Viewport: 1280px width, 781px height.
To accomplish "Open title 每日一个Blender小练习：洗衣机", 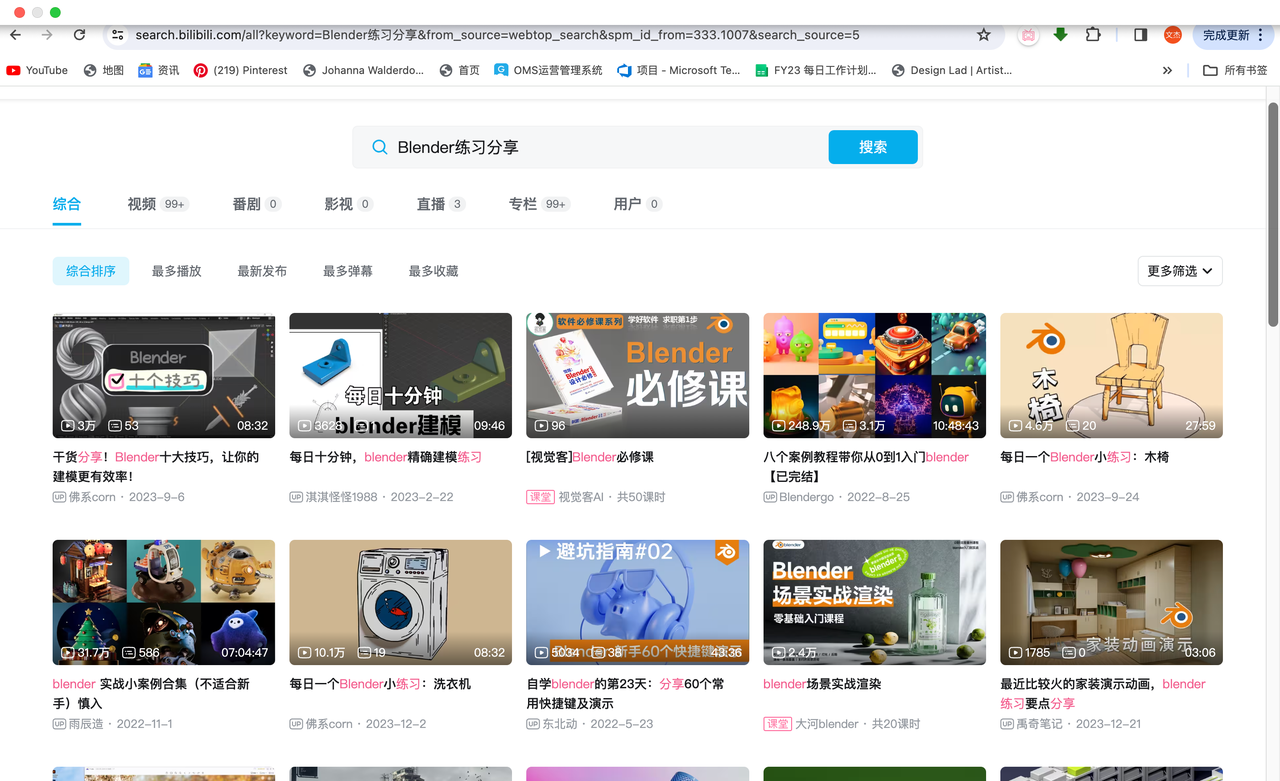I will click(x=380, y=684).
